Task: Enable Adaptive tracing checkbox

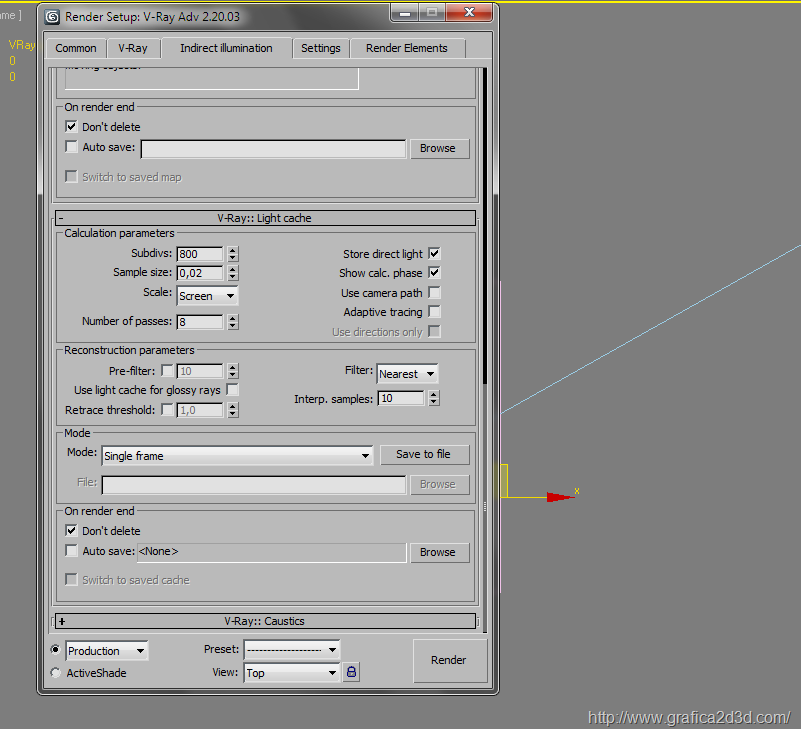Action: tap(434, 311)
